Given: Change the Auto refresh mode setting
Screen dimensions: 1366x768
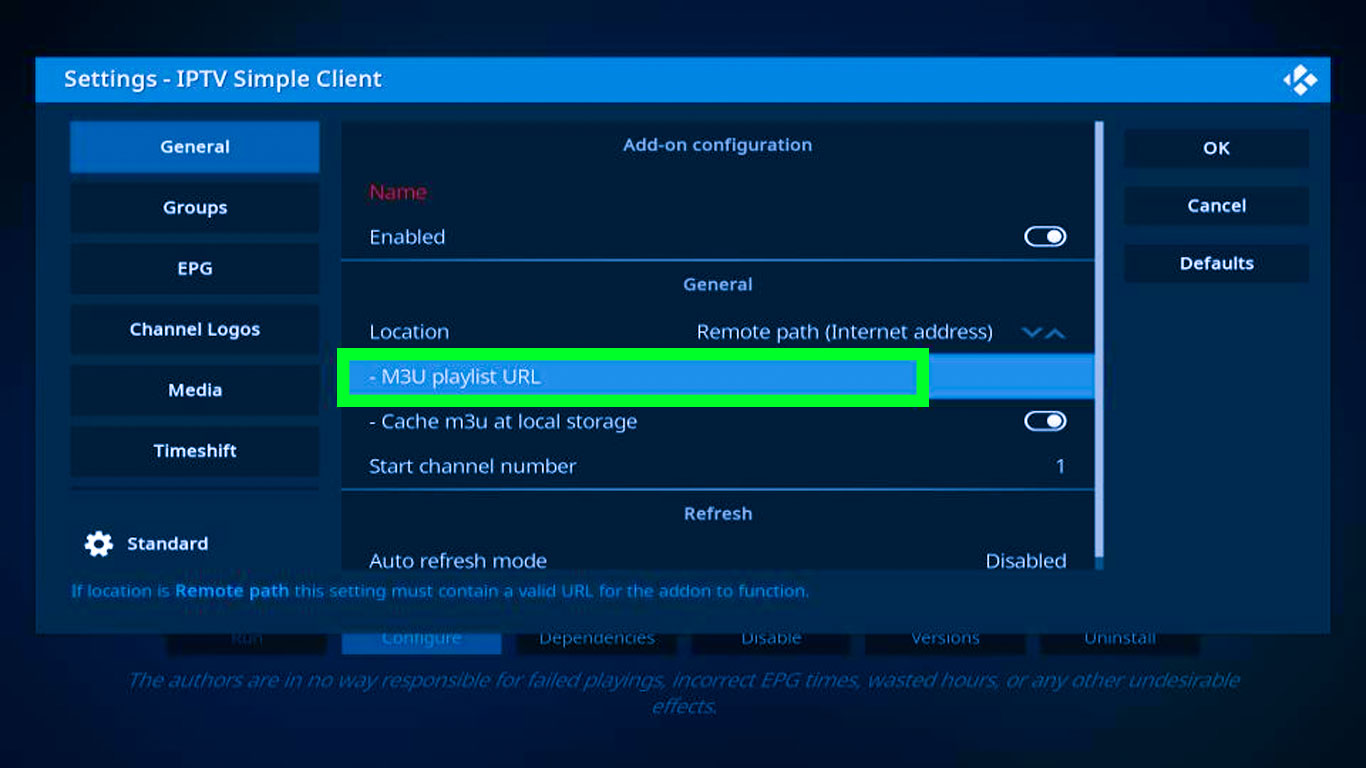Looking at the screenshot, I should [x=718, y=561].
